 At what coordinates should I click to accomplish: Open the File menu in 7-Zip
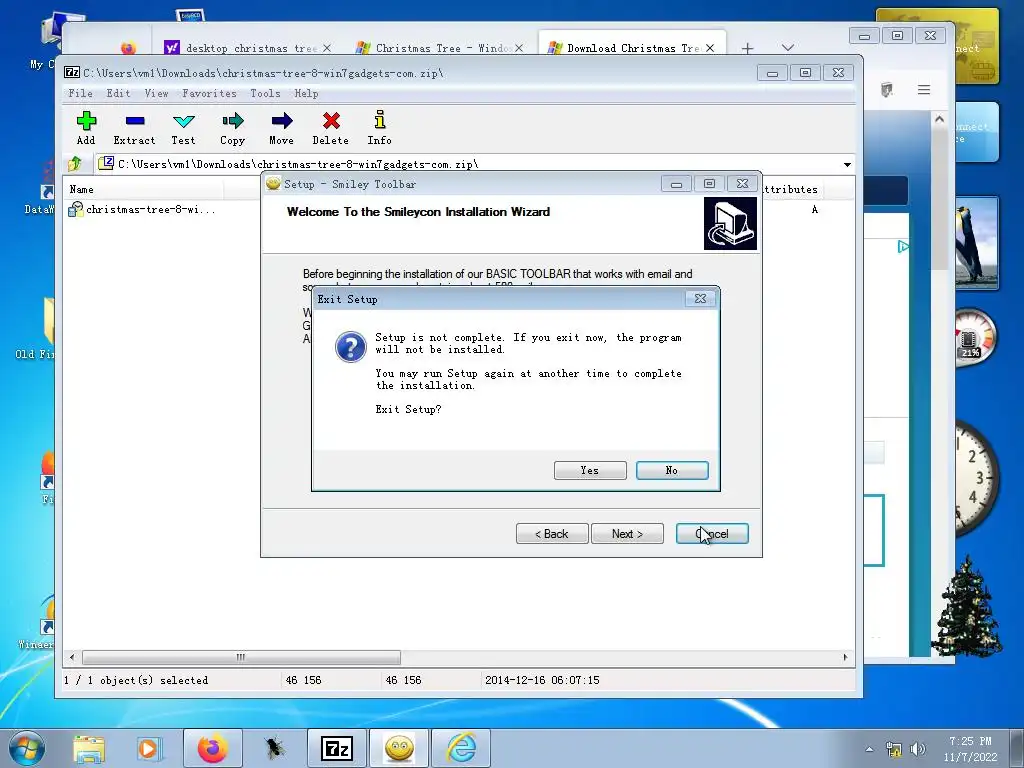point(80,93)
